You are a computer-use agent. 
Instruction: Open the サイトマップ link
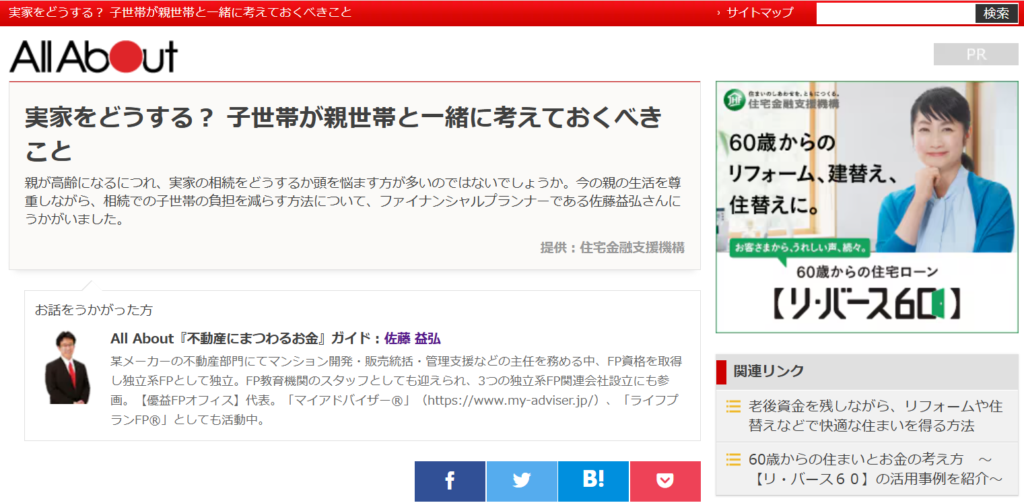(x=760, y=13)
